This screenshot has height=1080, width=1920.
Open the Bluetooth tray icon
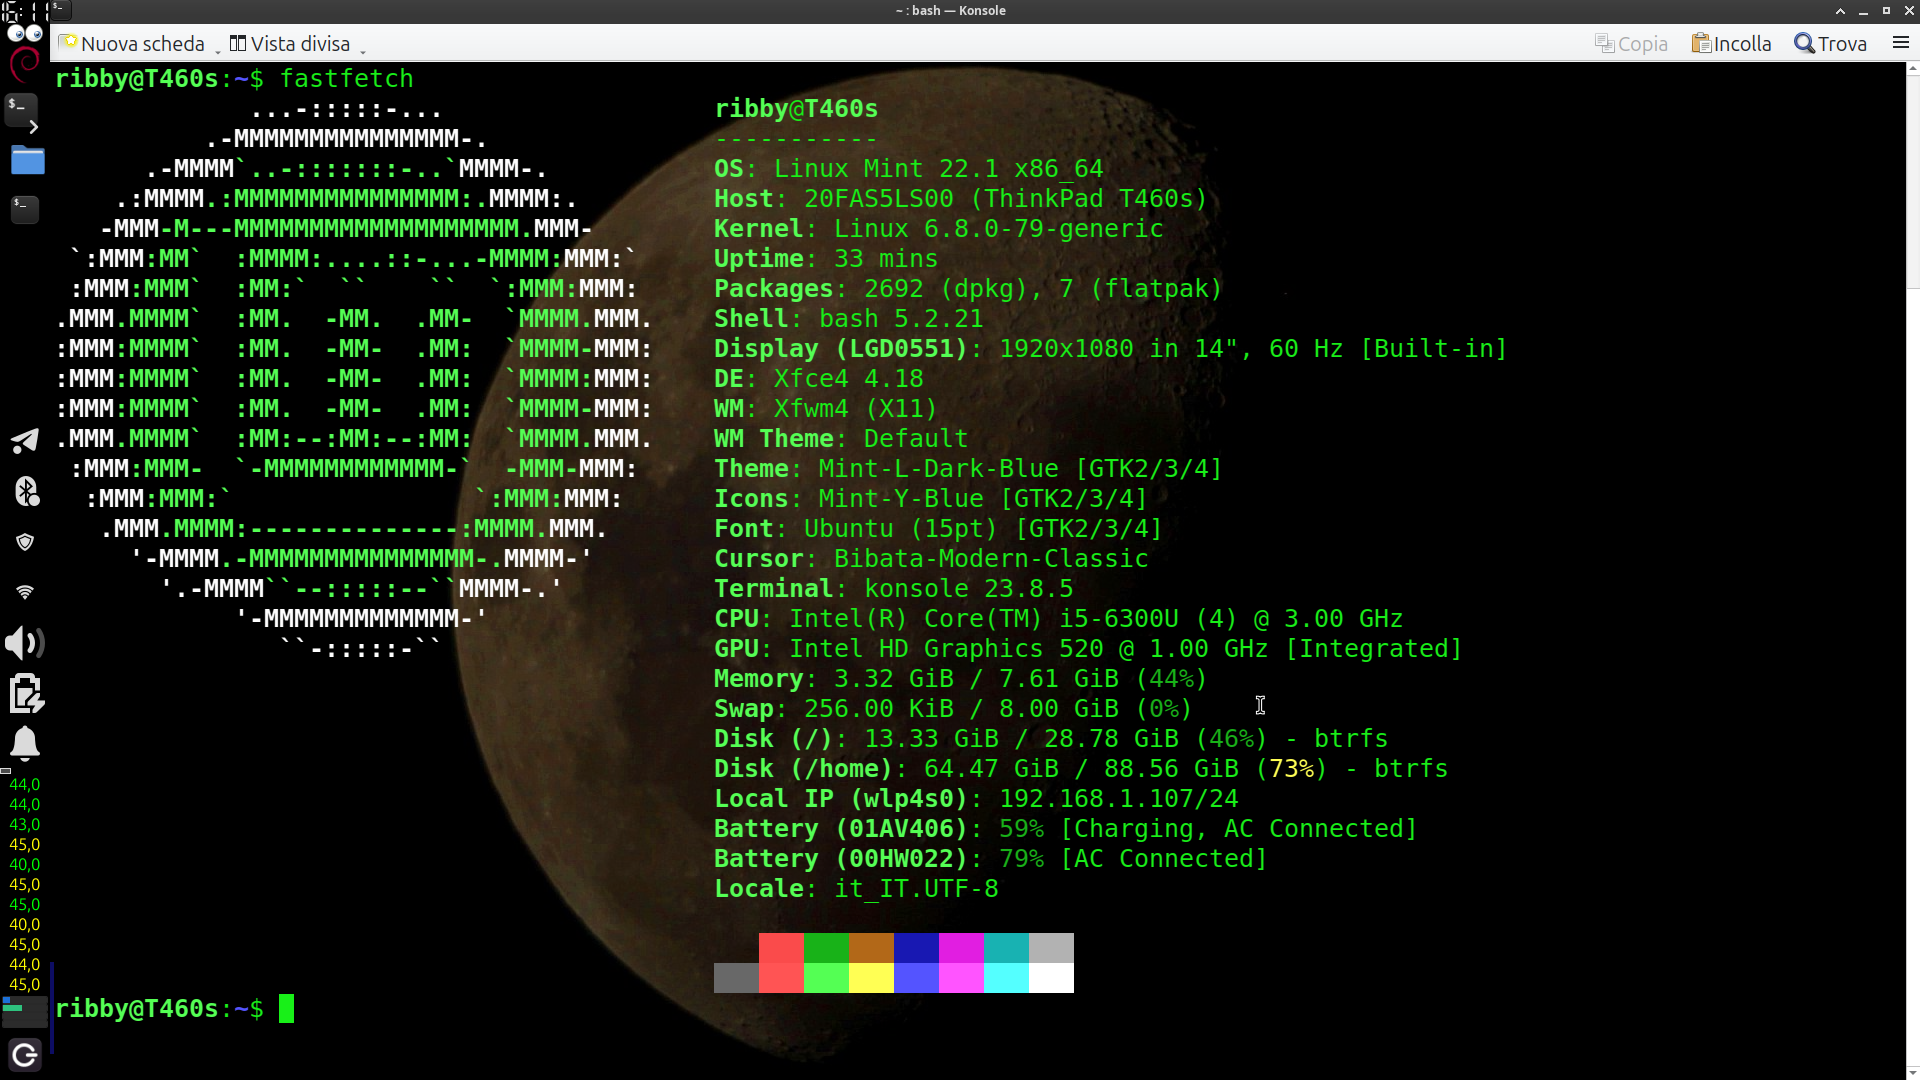26,491
